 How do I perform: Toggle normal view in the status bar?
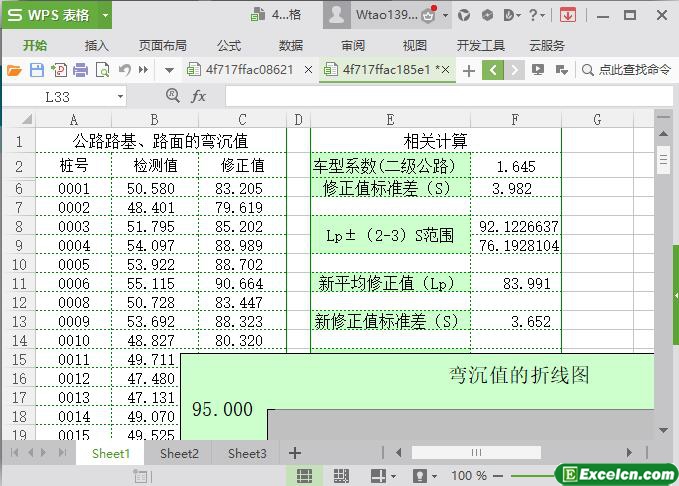304,476
